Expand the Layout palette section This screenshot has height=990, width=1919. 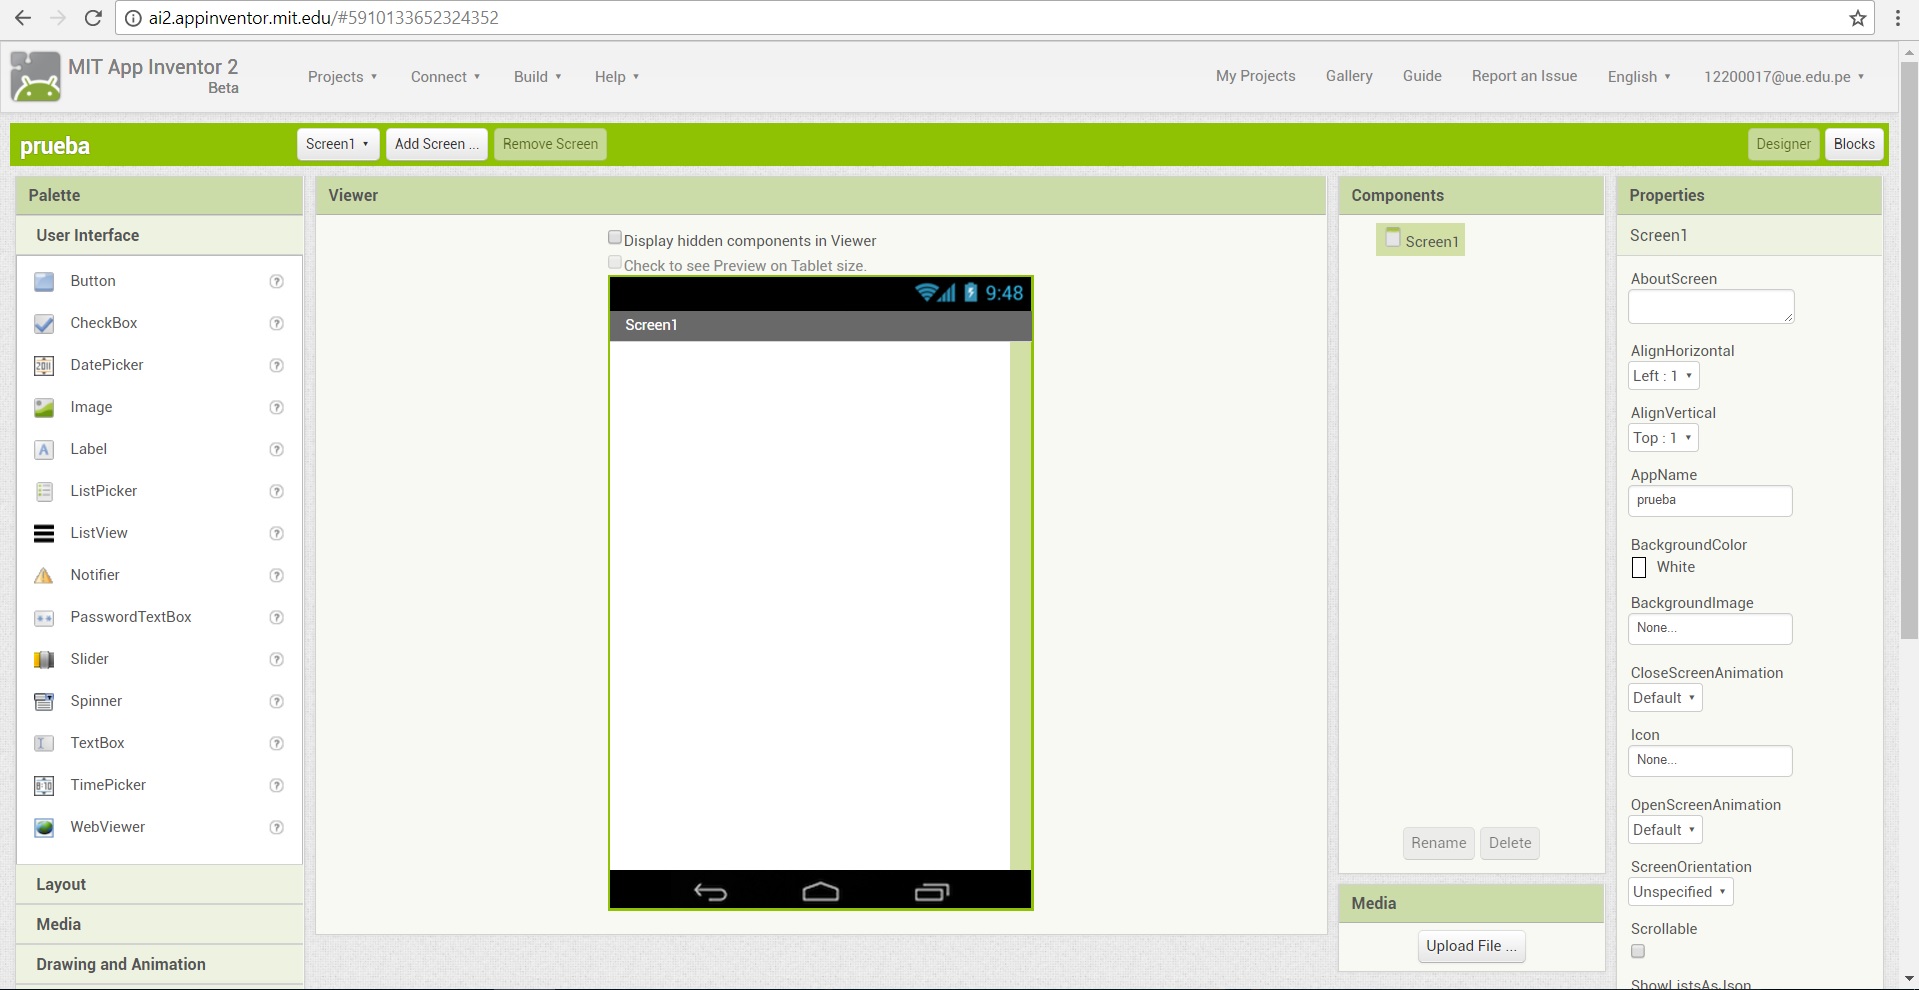click(159, 884)
